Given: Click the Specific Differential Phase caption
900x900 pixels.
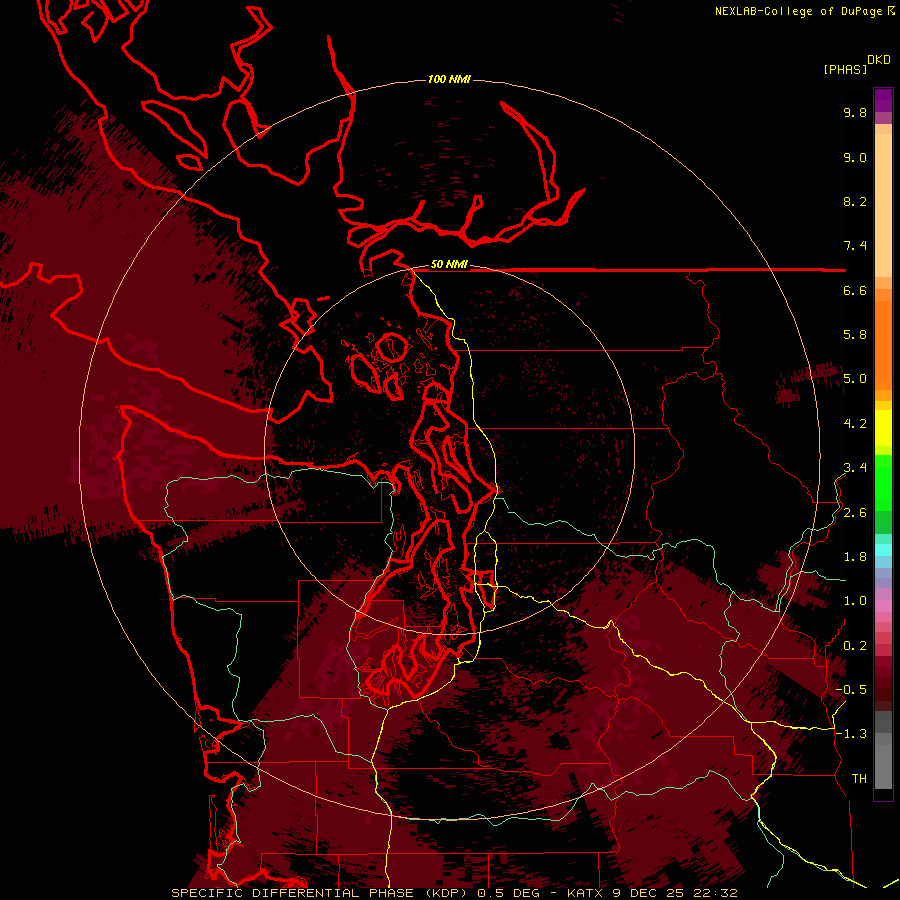Looking at the screenshot, I should (454, 893).
